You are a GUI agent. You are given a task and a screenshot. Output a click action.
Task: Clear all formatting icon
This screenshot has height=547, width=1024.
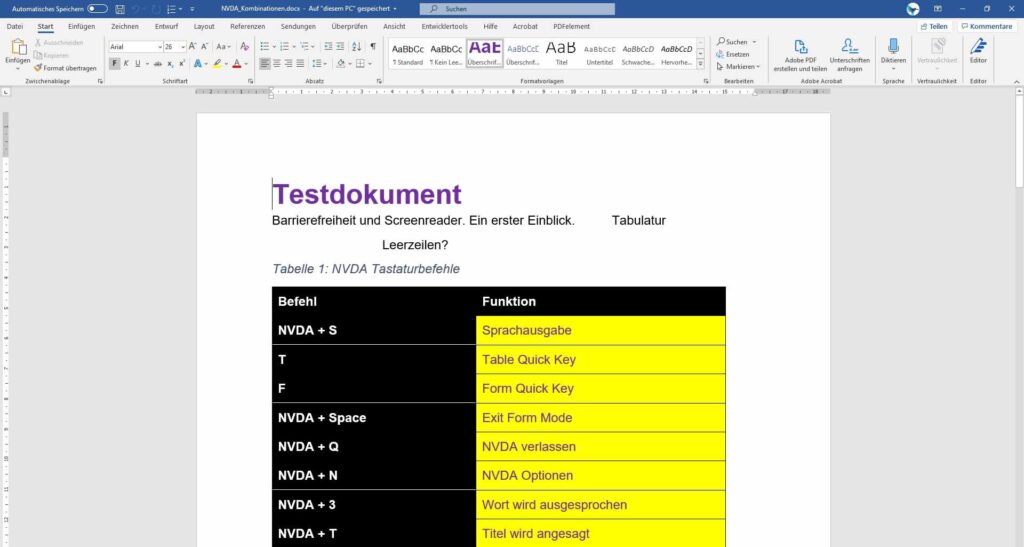[244, 46]
